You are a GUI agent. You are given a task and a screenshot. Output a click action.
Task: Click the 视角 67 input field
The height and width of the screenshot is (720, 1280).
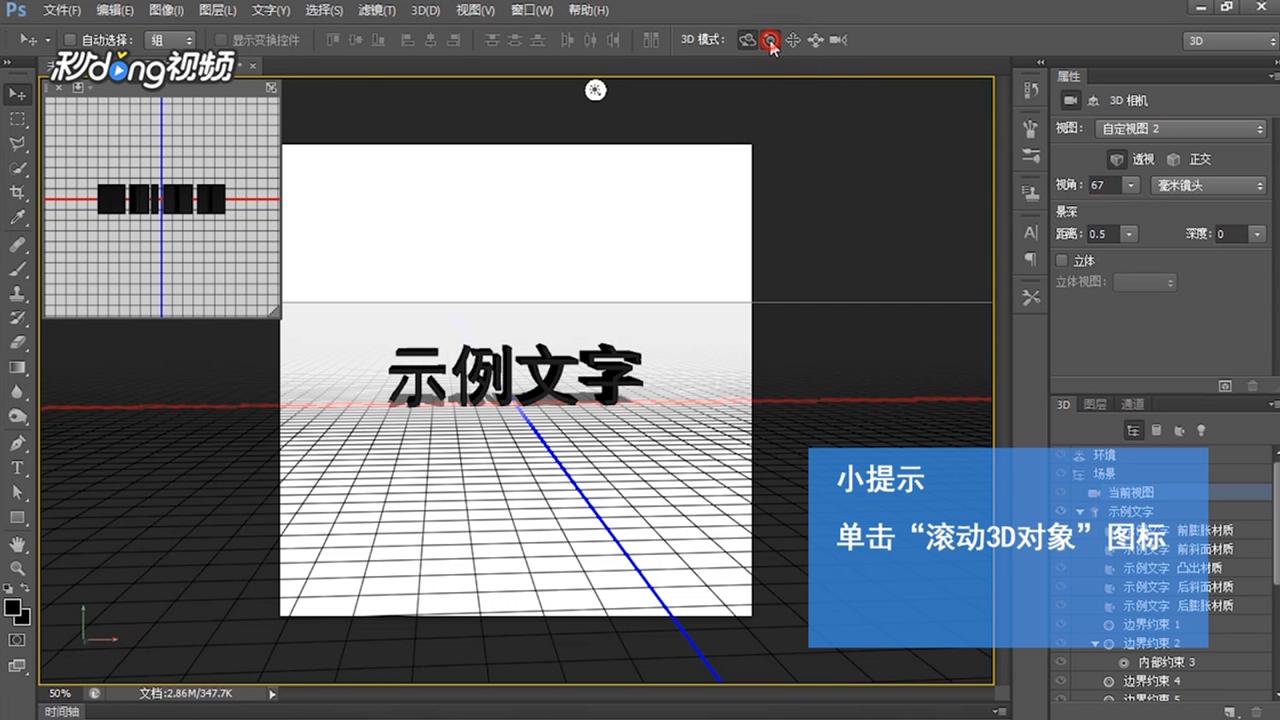tap(1105, 185)
